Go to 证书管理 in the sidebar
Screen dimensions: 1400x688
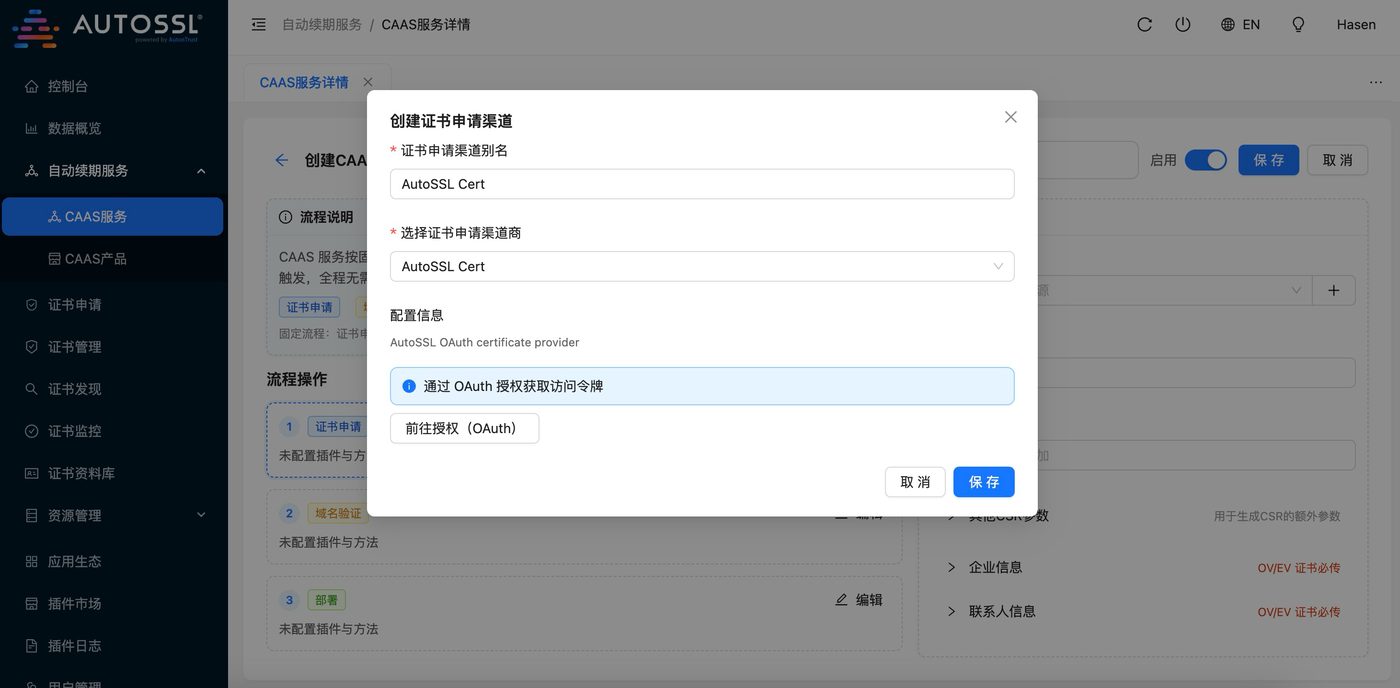[114, 346]
